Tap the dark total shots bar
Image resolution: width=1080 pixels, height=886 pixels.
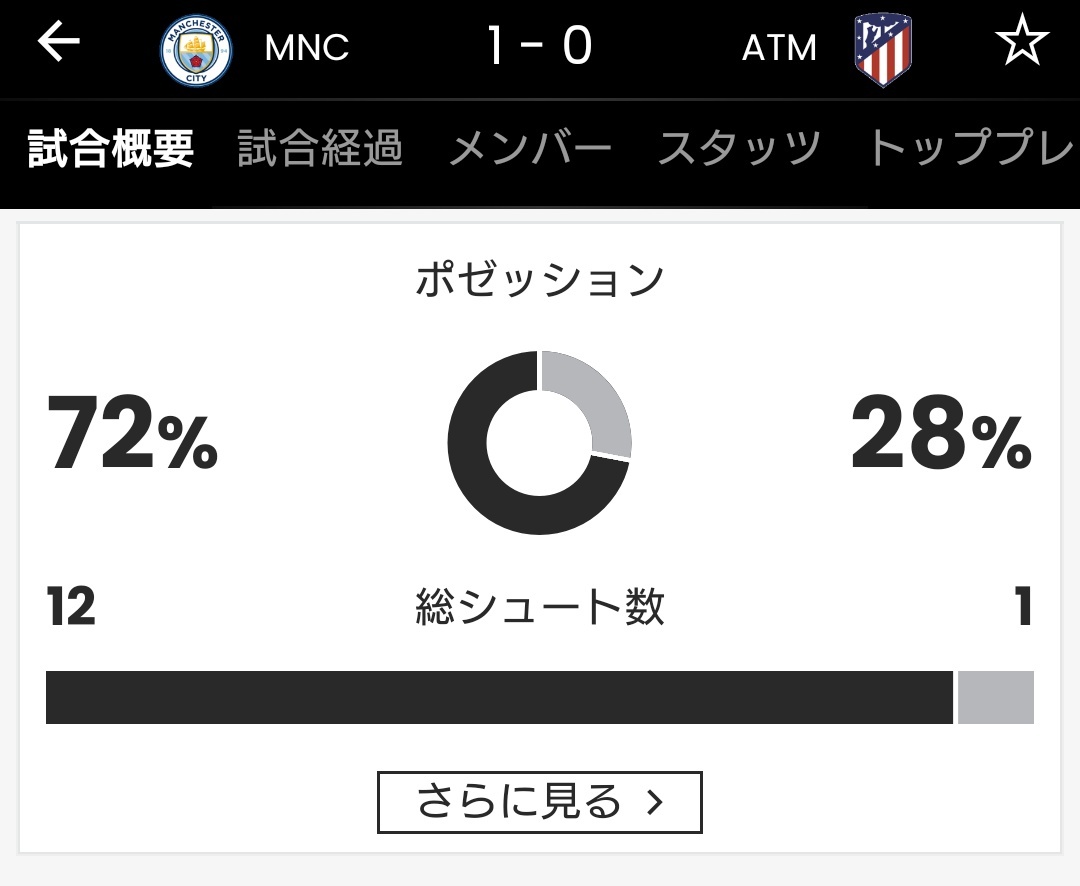click(x=499, y=697)
